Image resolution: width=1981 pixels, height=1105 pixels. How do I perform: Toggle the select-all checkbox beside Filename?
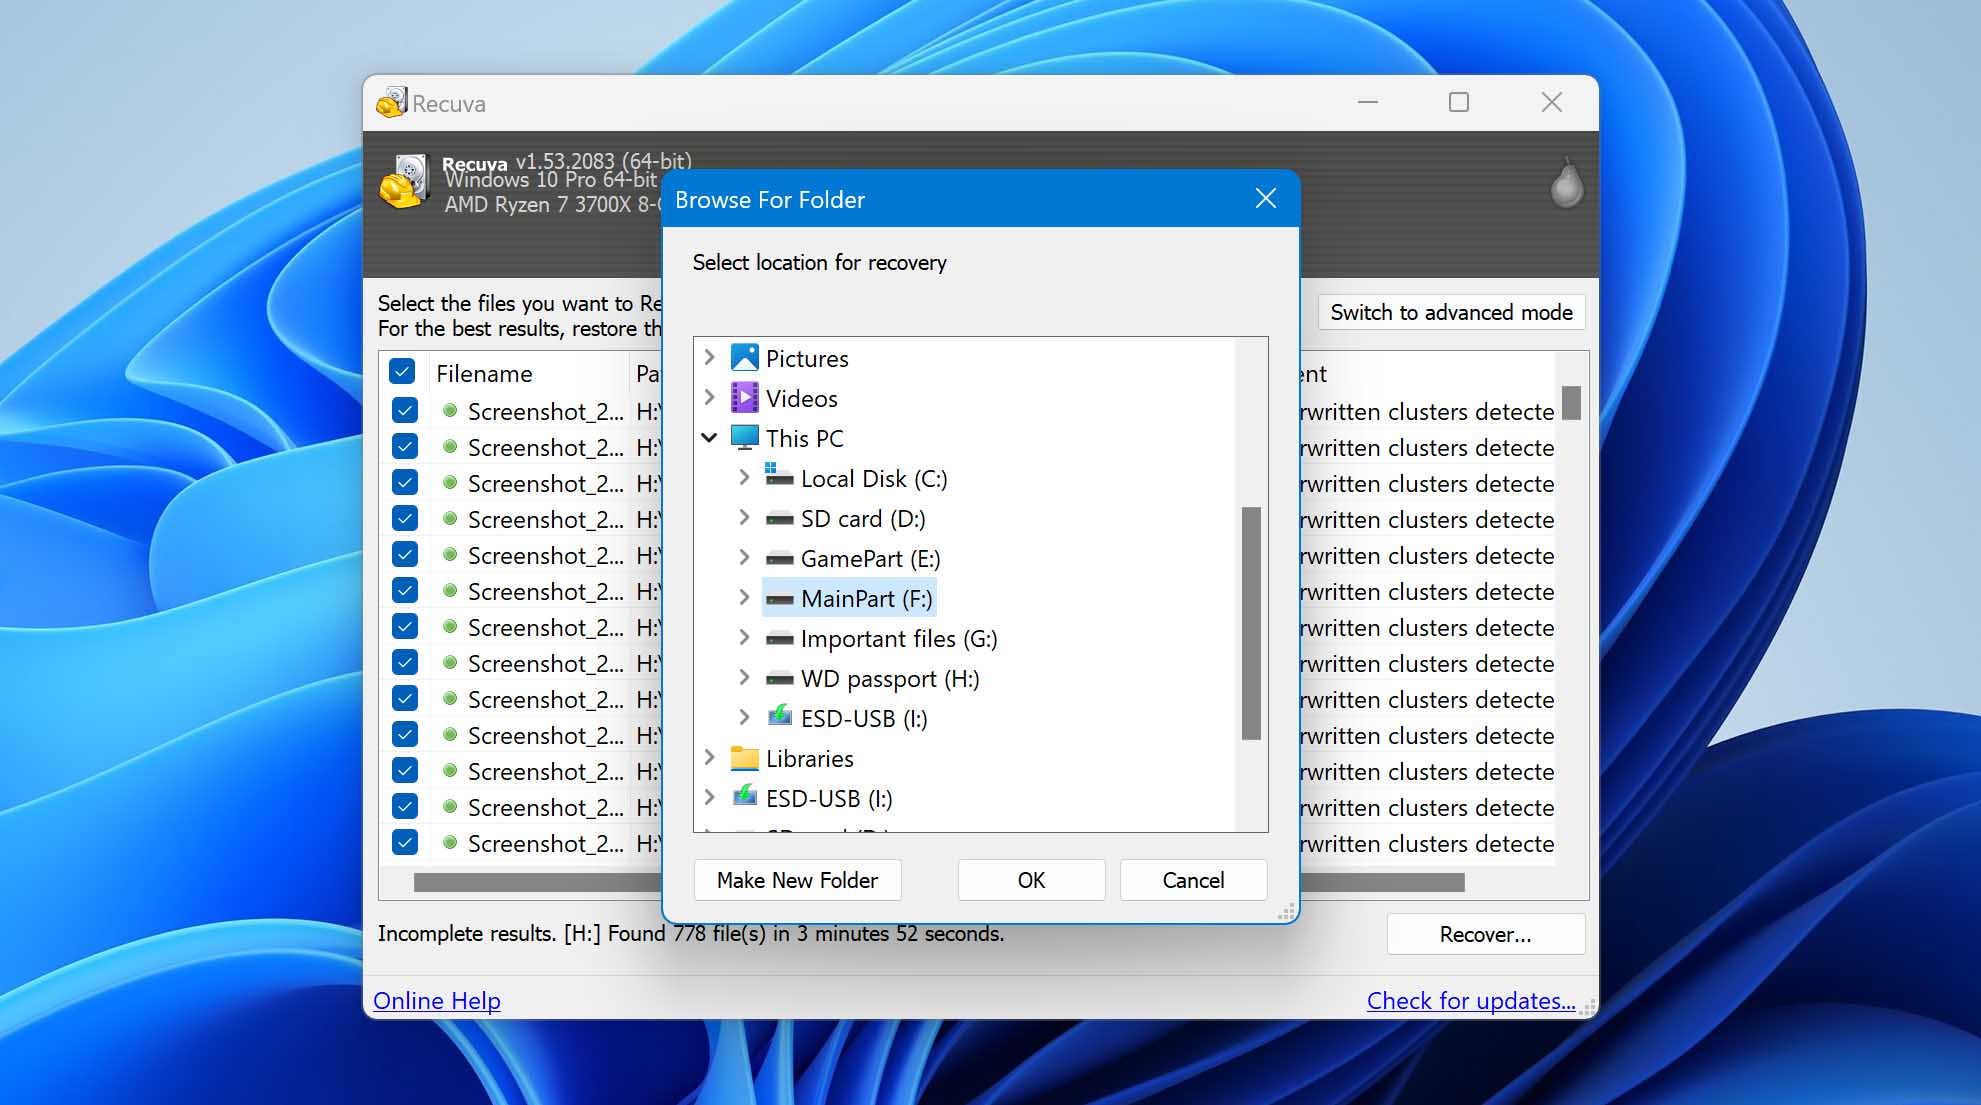[402, 372]
